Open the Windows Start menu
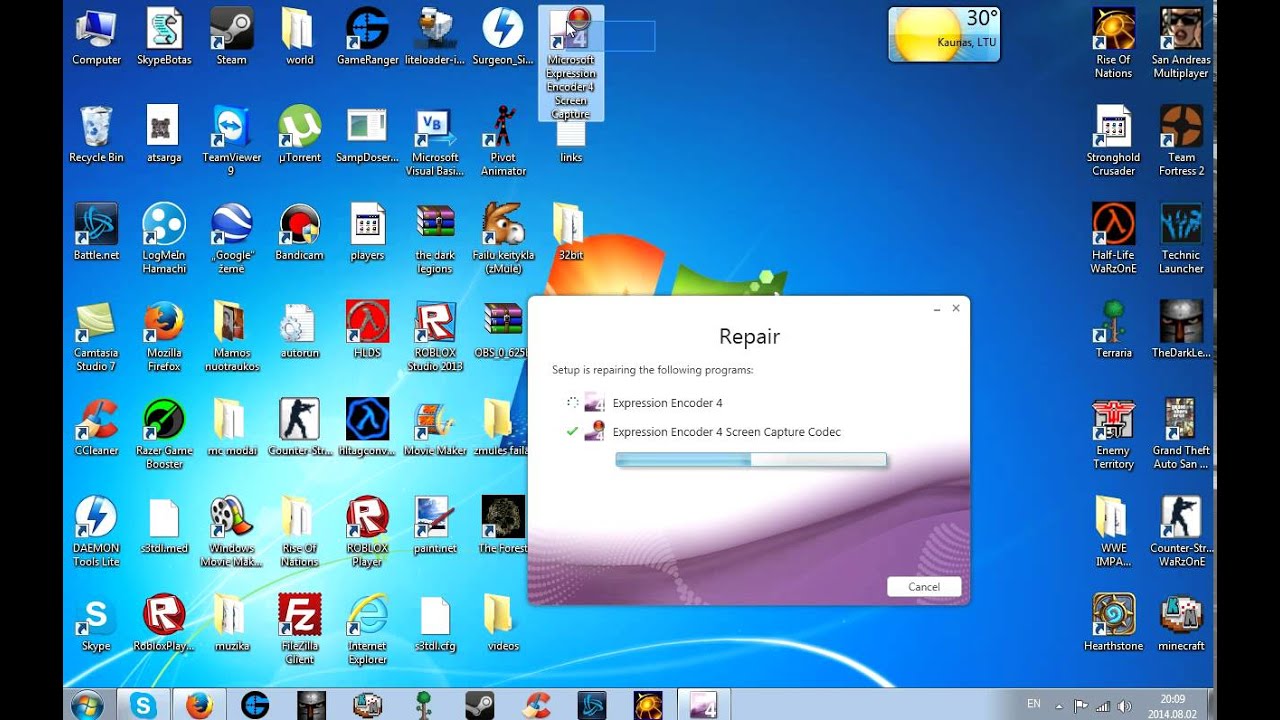The height and width of the screenshot is (720, 1280). tap(87, 705)
